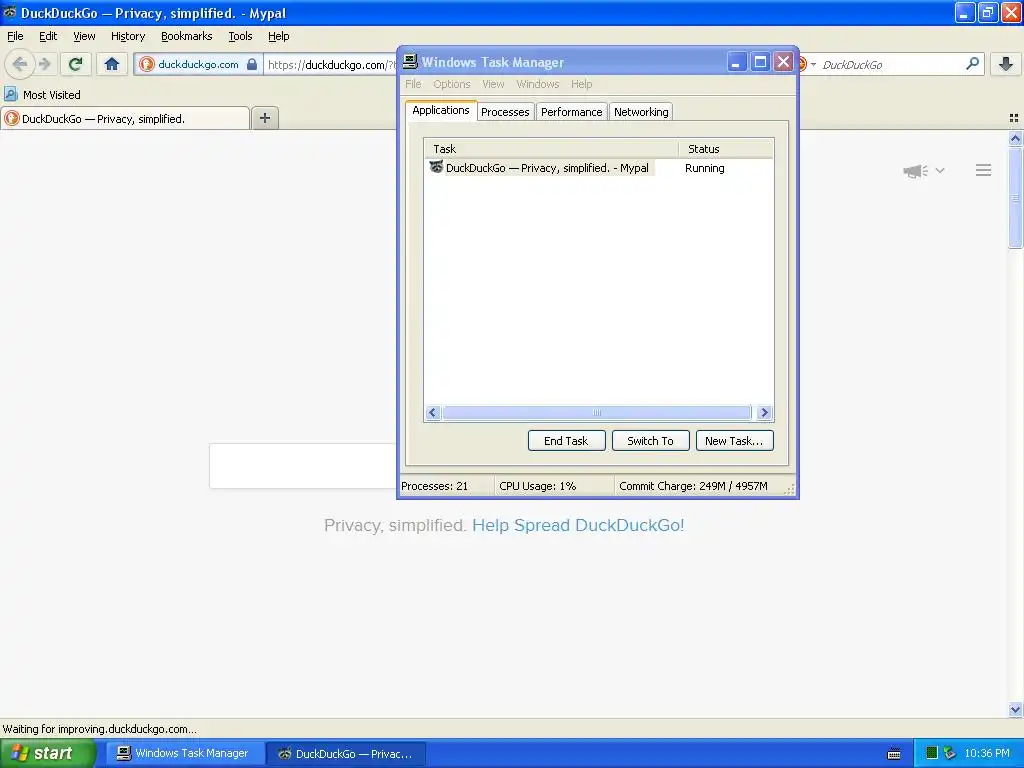Click the DuckDuckGo page search box
This screenshot has height=768, width=1024.
coord(303,466)
